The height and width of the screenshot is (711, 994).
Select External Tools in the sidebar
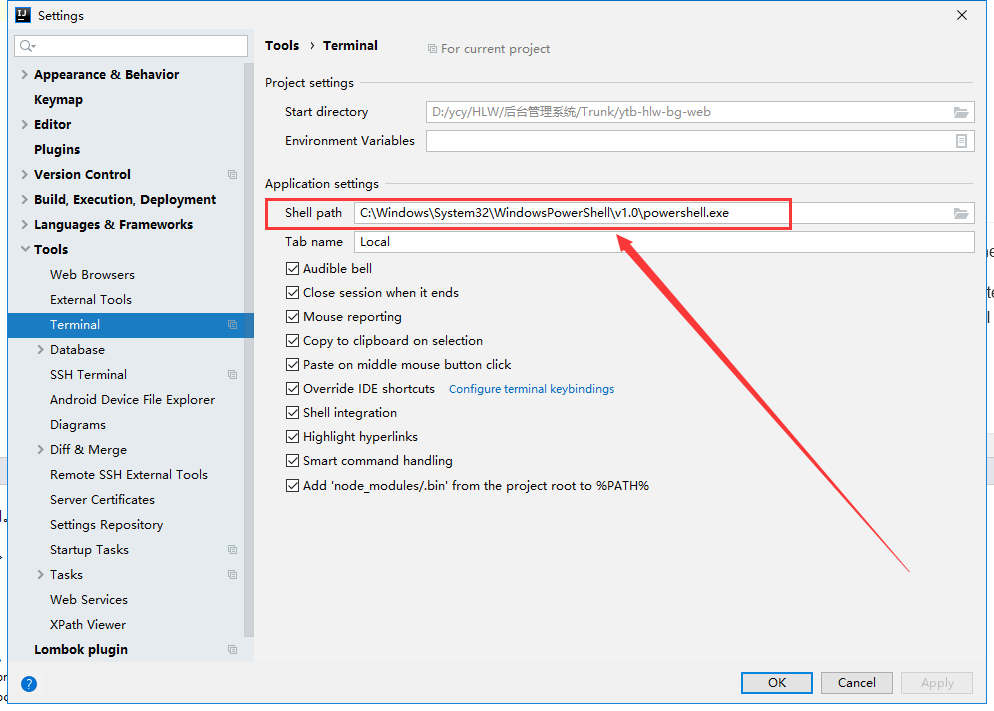coord(91,299)
